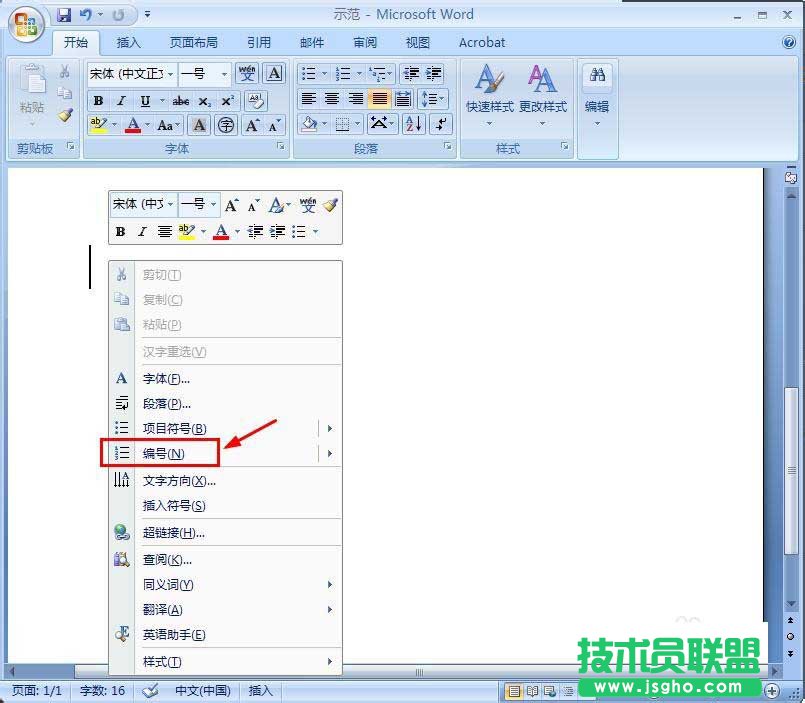805x703 pixels.
Task: Toggle align left in ribbon
Action: pyautogui.click(x=308, y=98)
